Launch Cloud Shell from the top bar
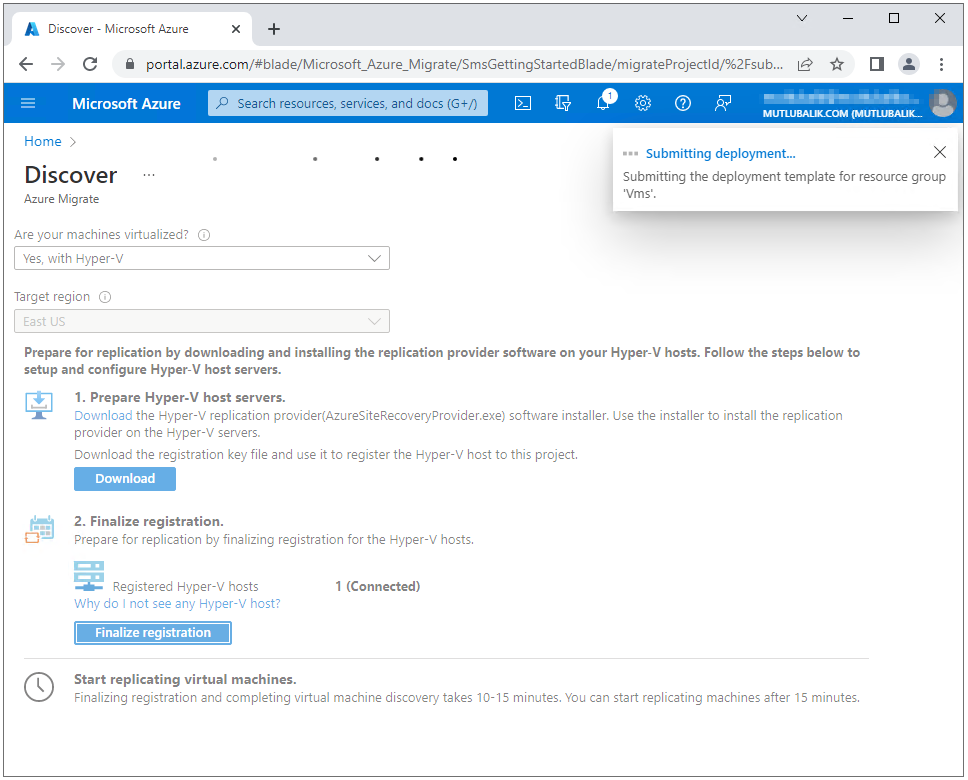Screen dimensions: 968x780 point(523,103)
